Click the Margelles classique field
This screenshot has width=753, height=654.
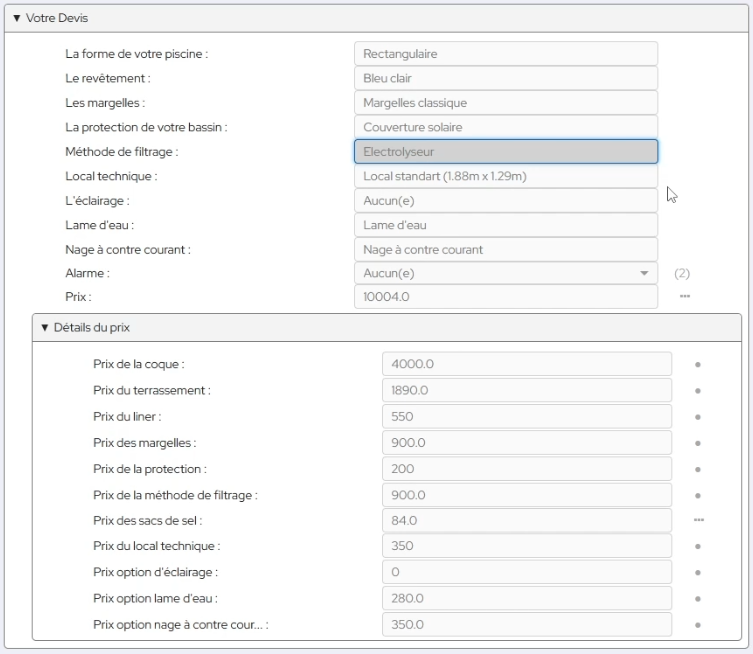pyautogui.click(x=506, y=103)
